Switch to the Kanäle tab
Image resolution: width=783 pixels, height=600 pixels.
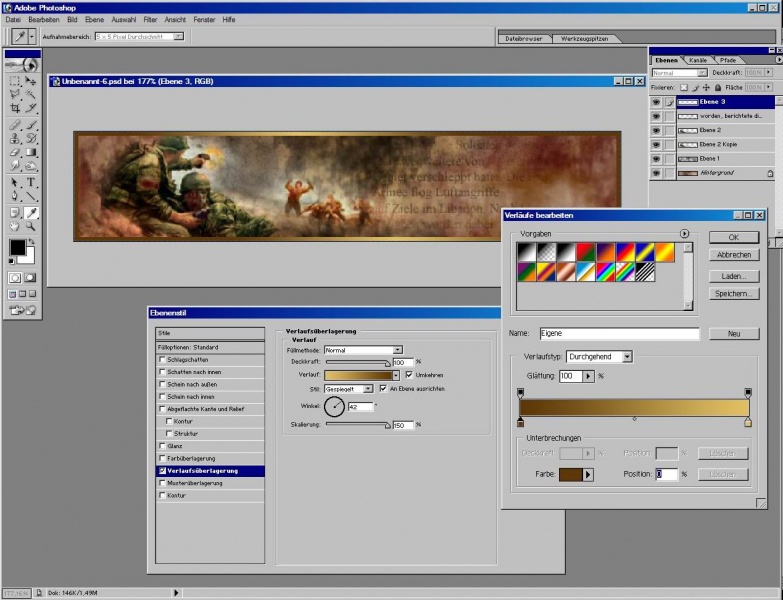pos(698,60)
